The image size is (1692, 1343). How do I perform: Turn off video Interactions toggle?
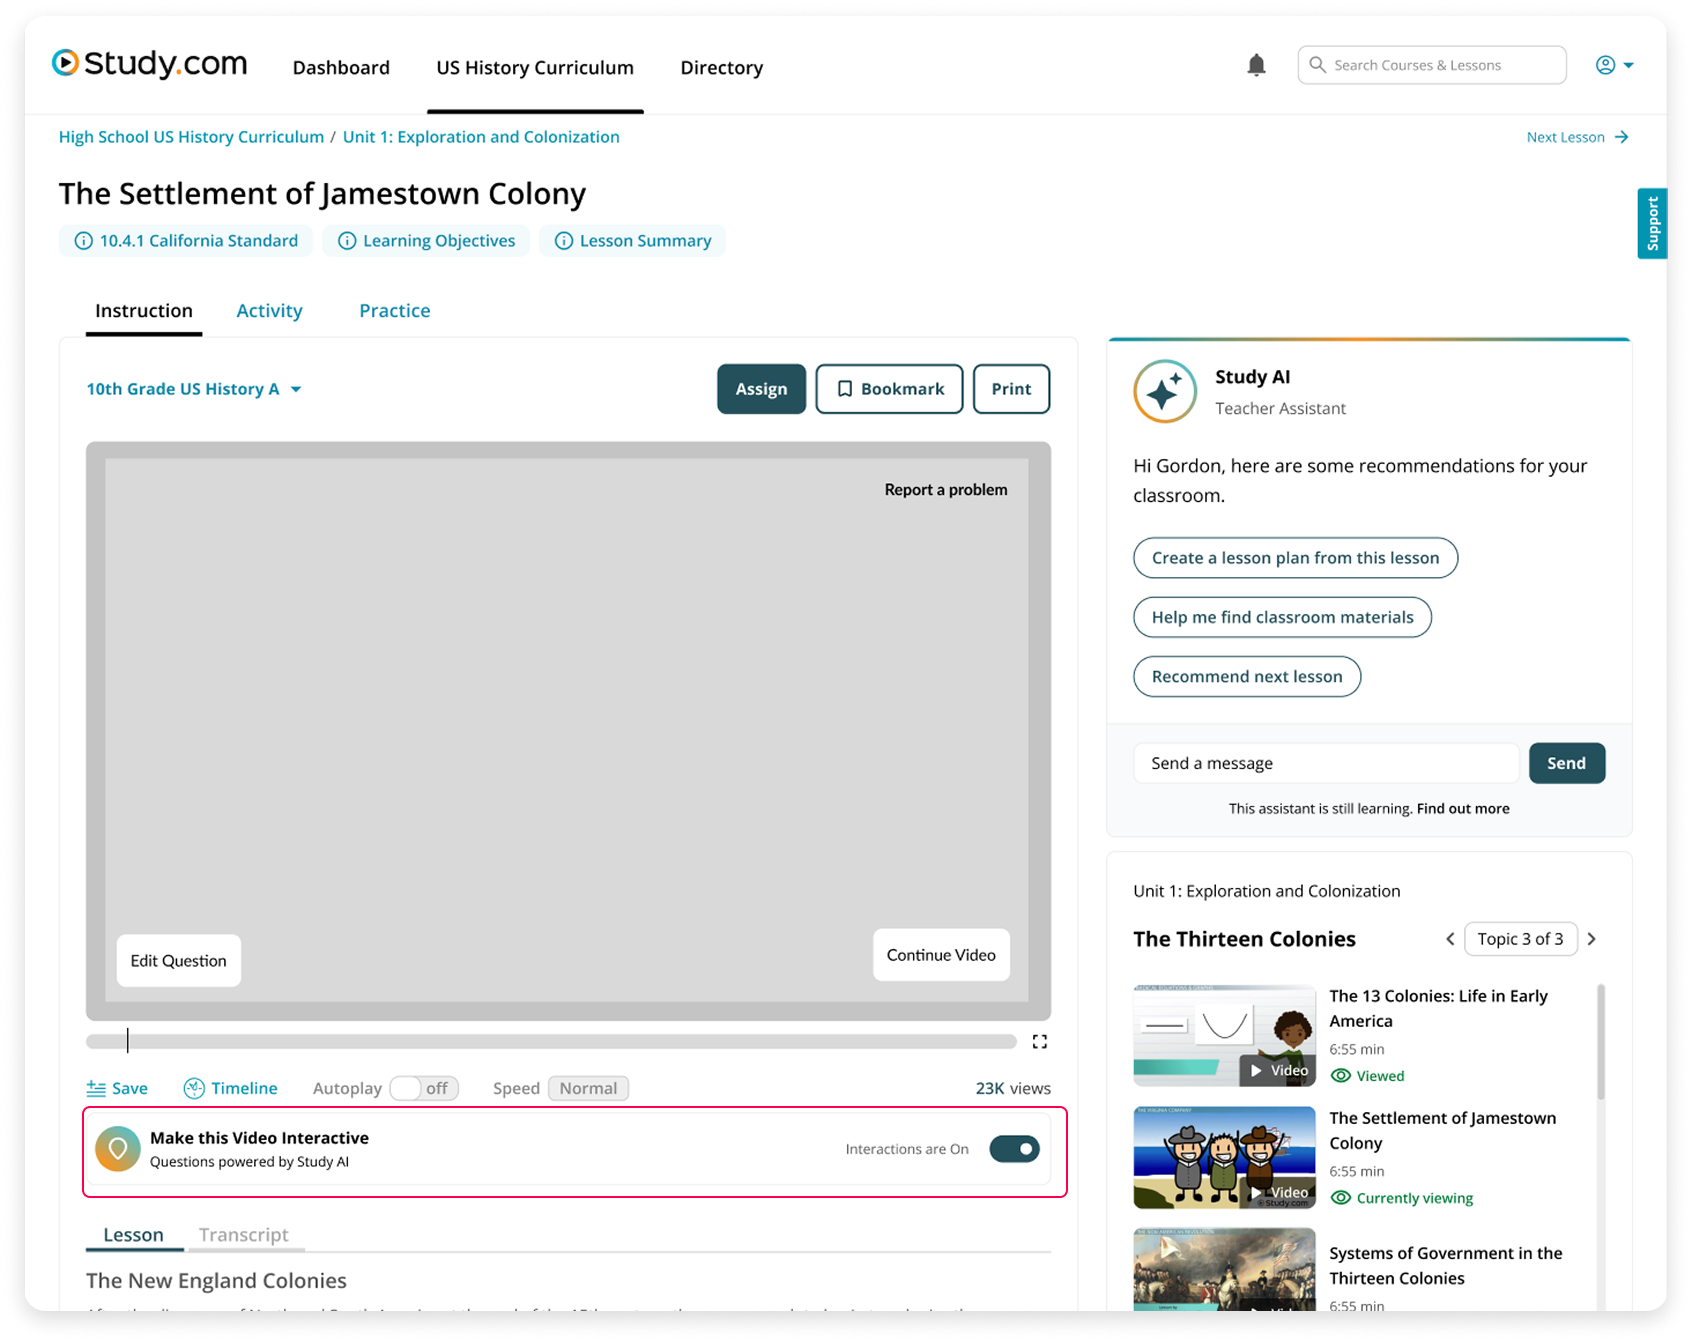(x=1014, y=1149)
